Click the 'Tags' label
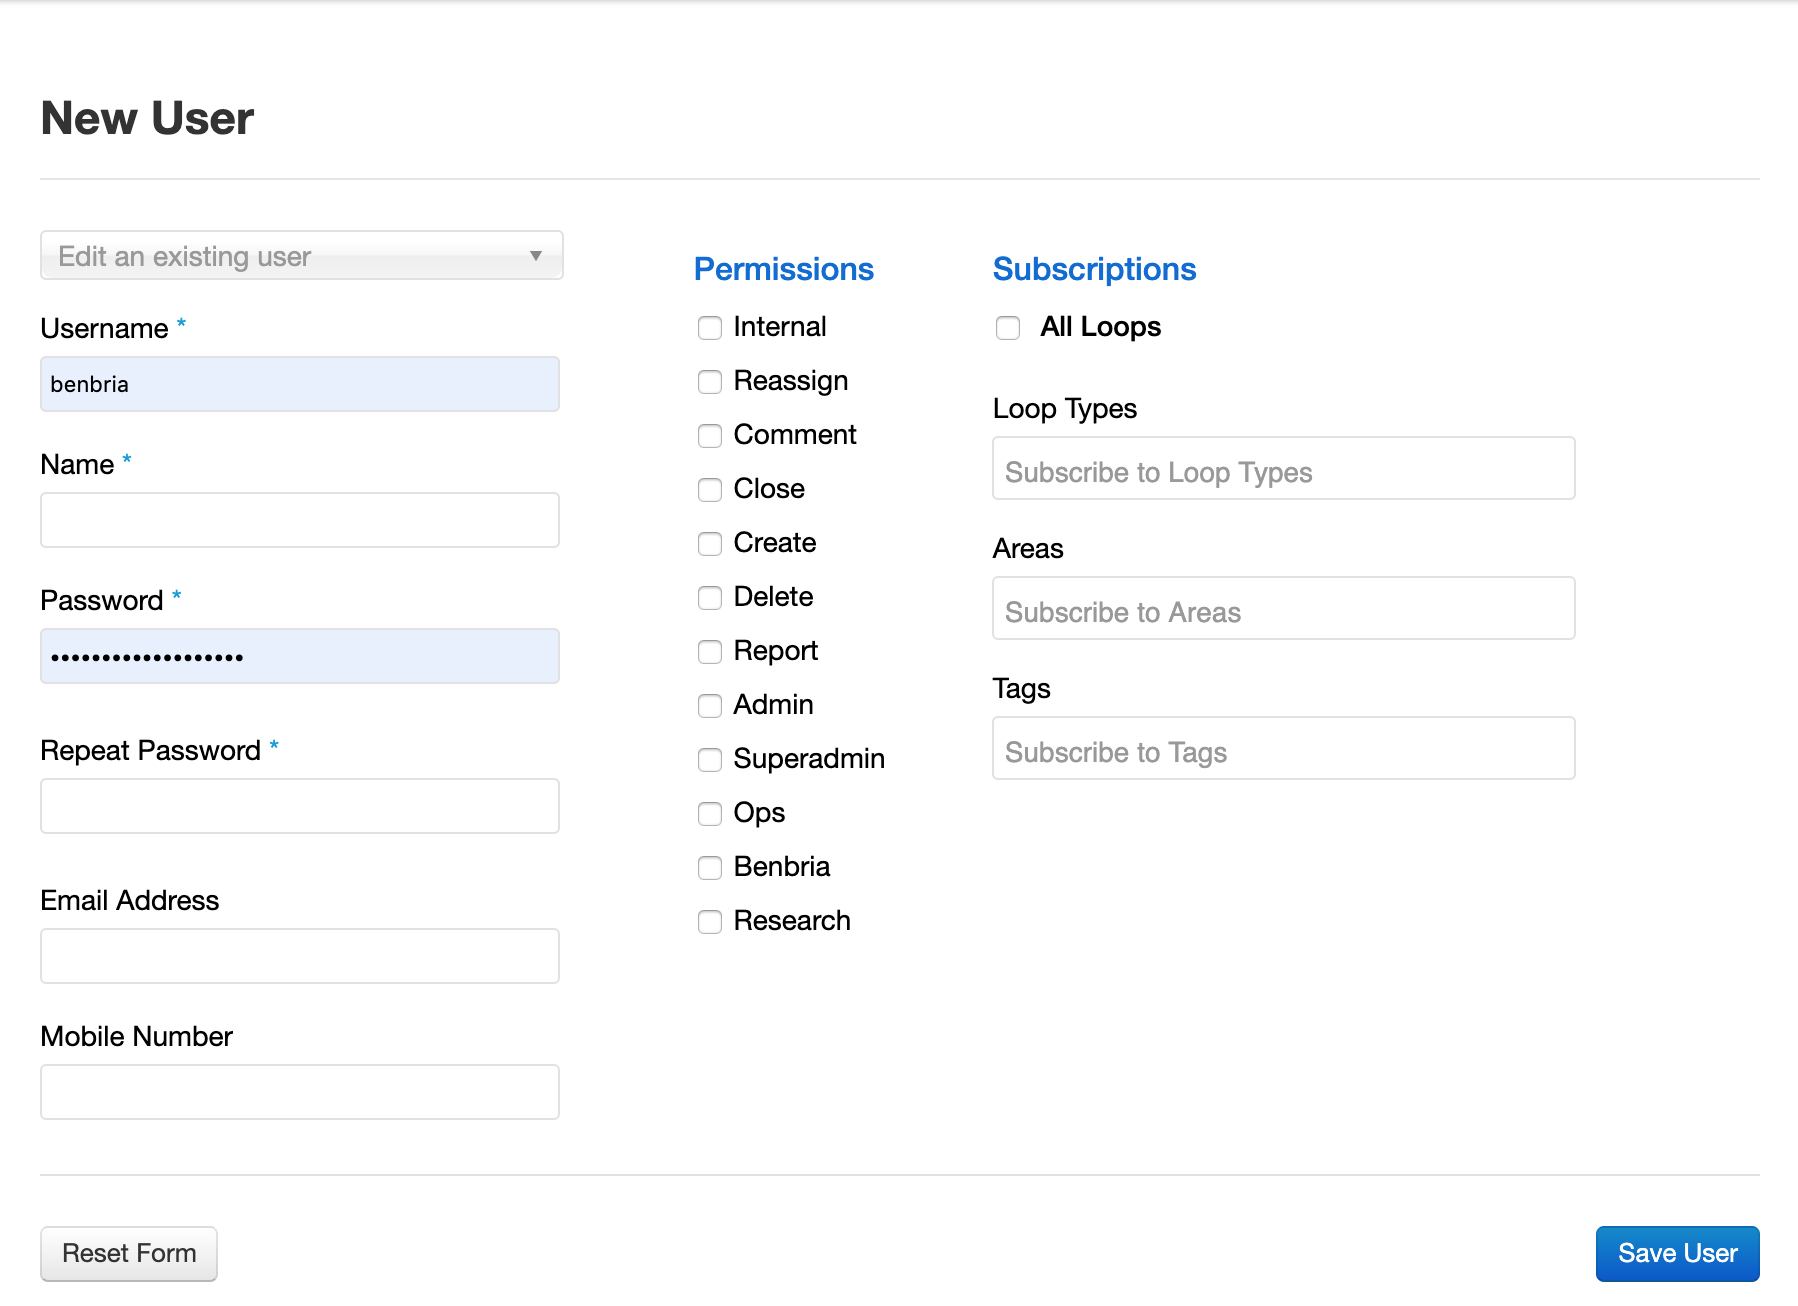This screenshot has height=1306, width=1798. coord(1022,689)
